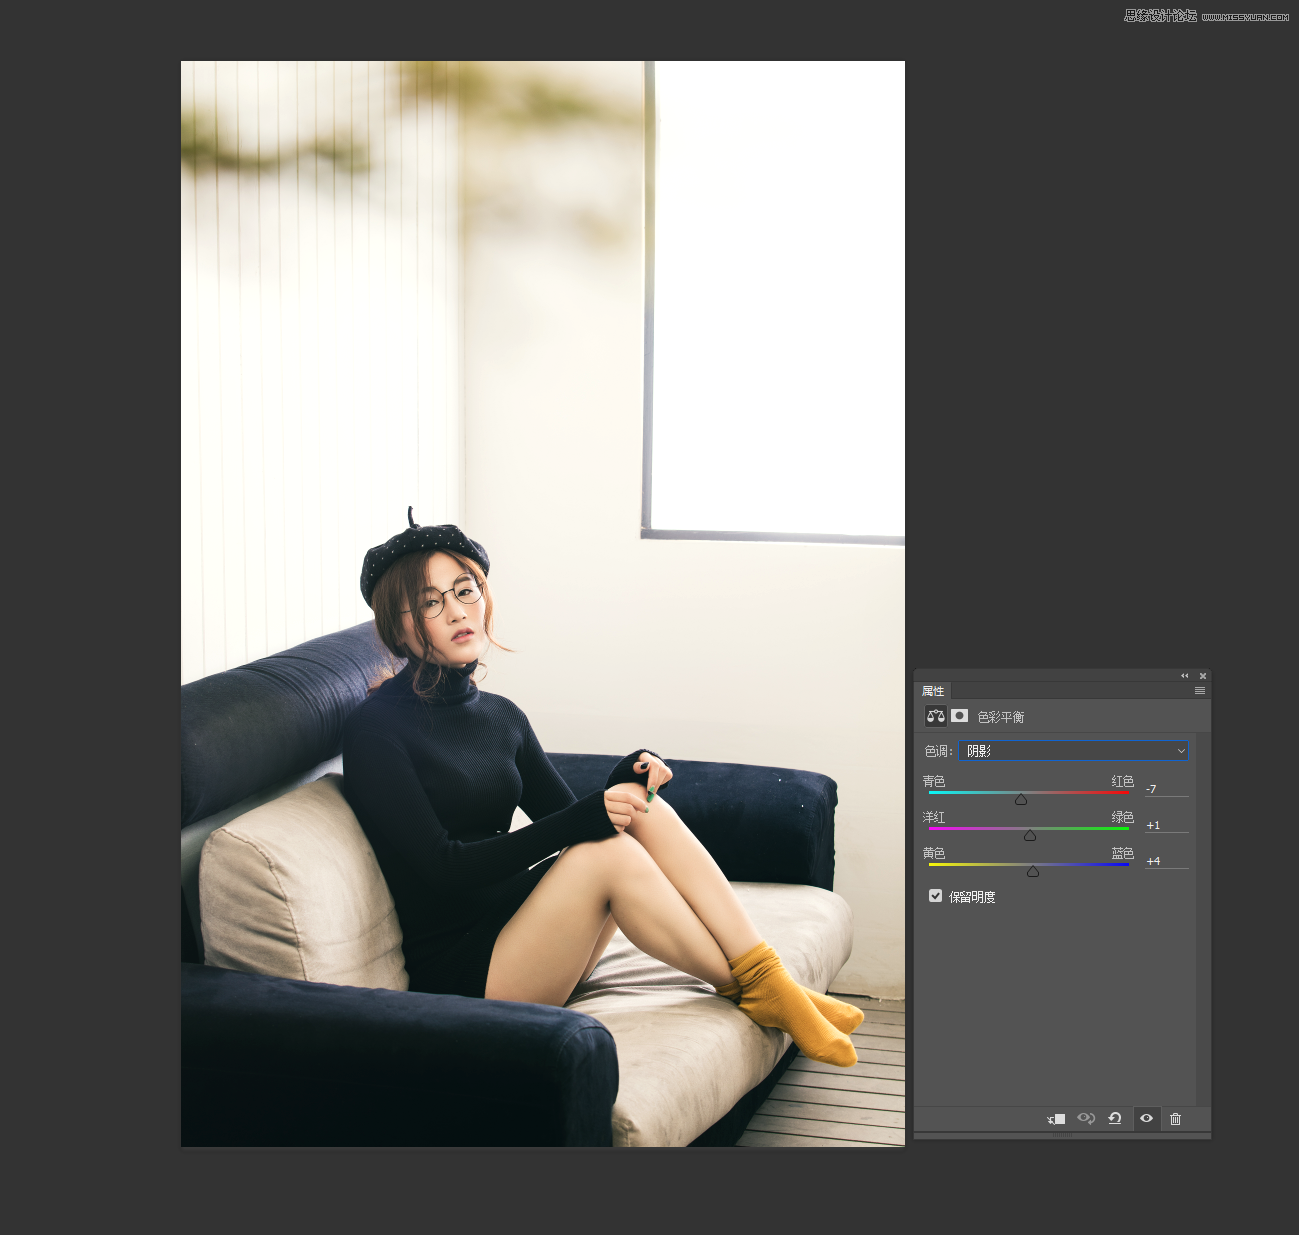Viewport: 1299px width, 1235px height.
Task: Close the Properties panel
Action: (x=1203, y=676)
